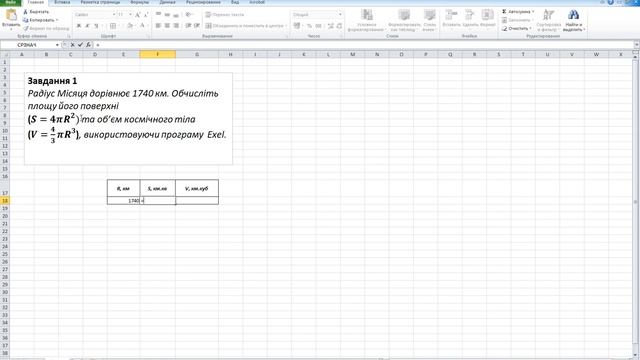
Task: Align text right
Action: pyautogui.click(x=176, y=26)
